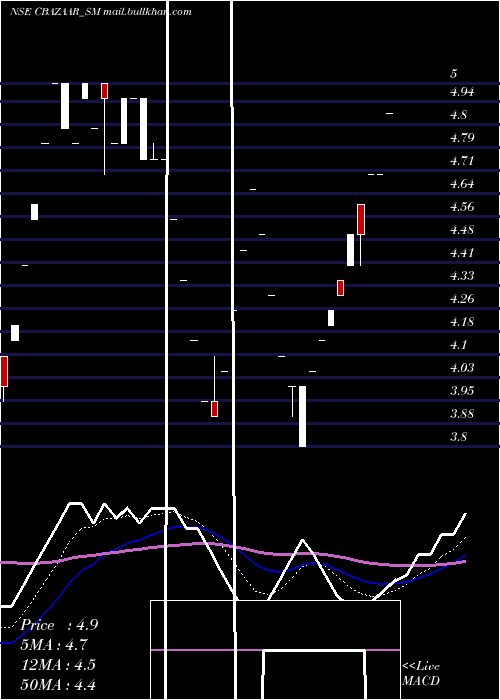
Task: Click the price axis label 5
Action: tap(454, 74)
